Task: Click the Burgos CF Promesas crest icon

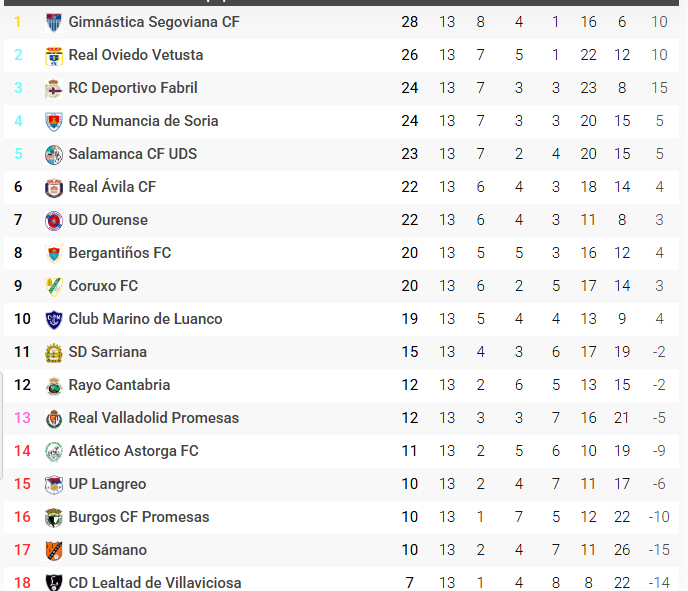Action: click(54, 518)
